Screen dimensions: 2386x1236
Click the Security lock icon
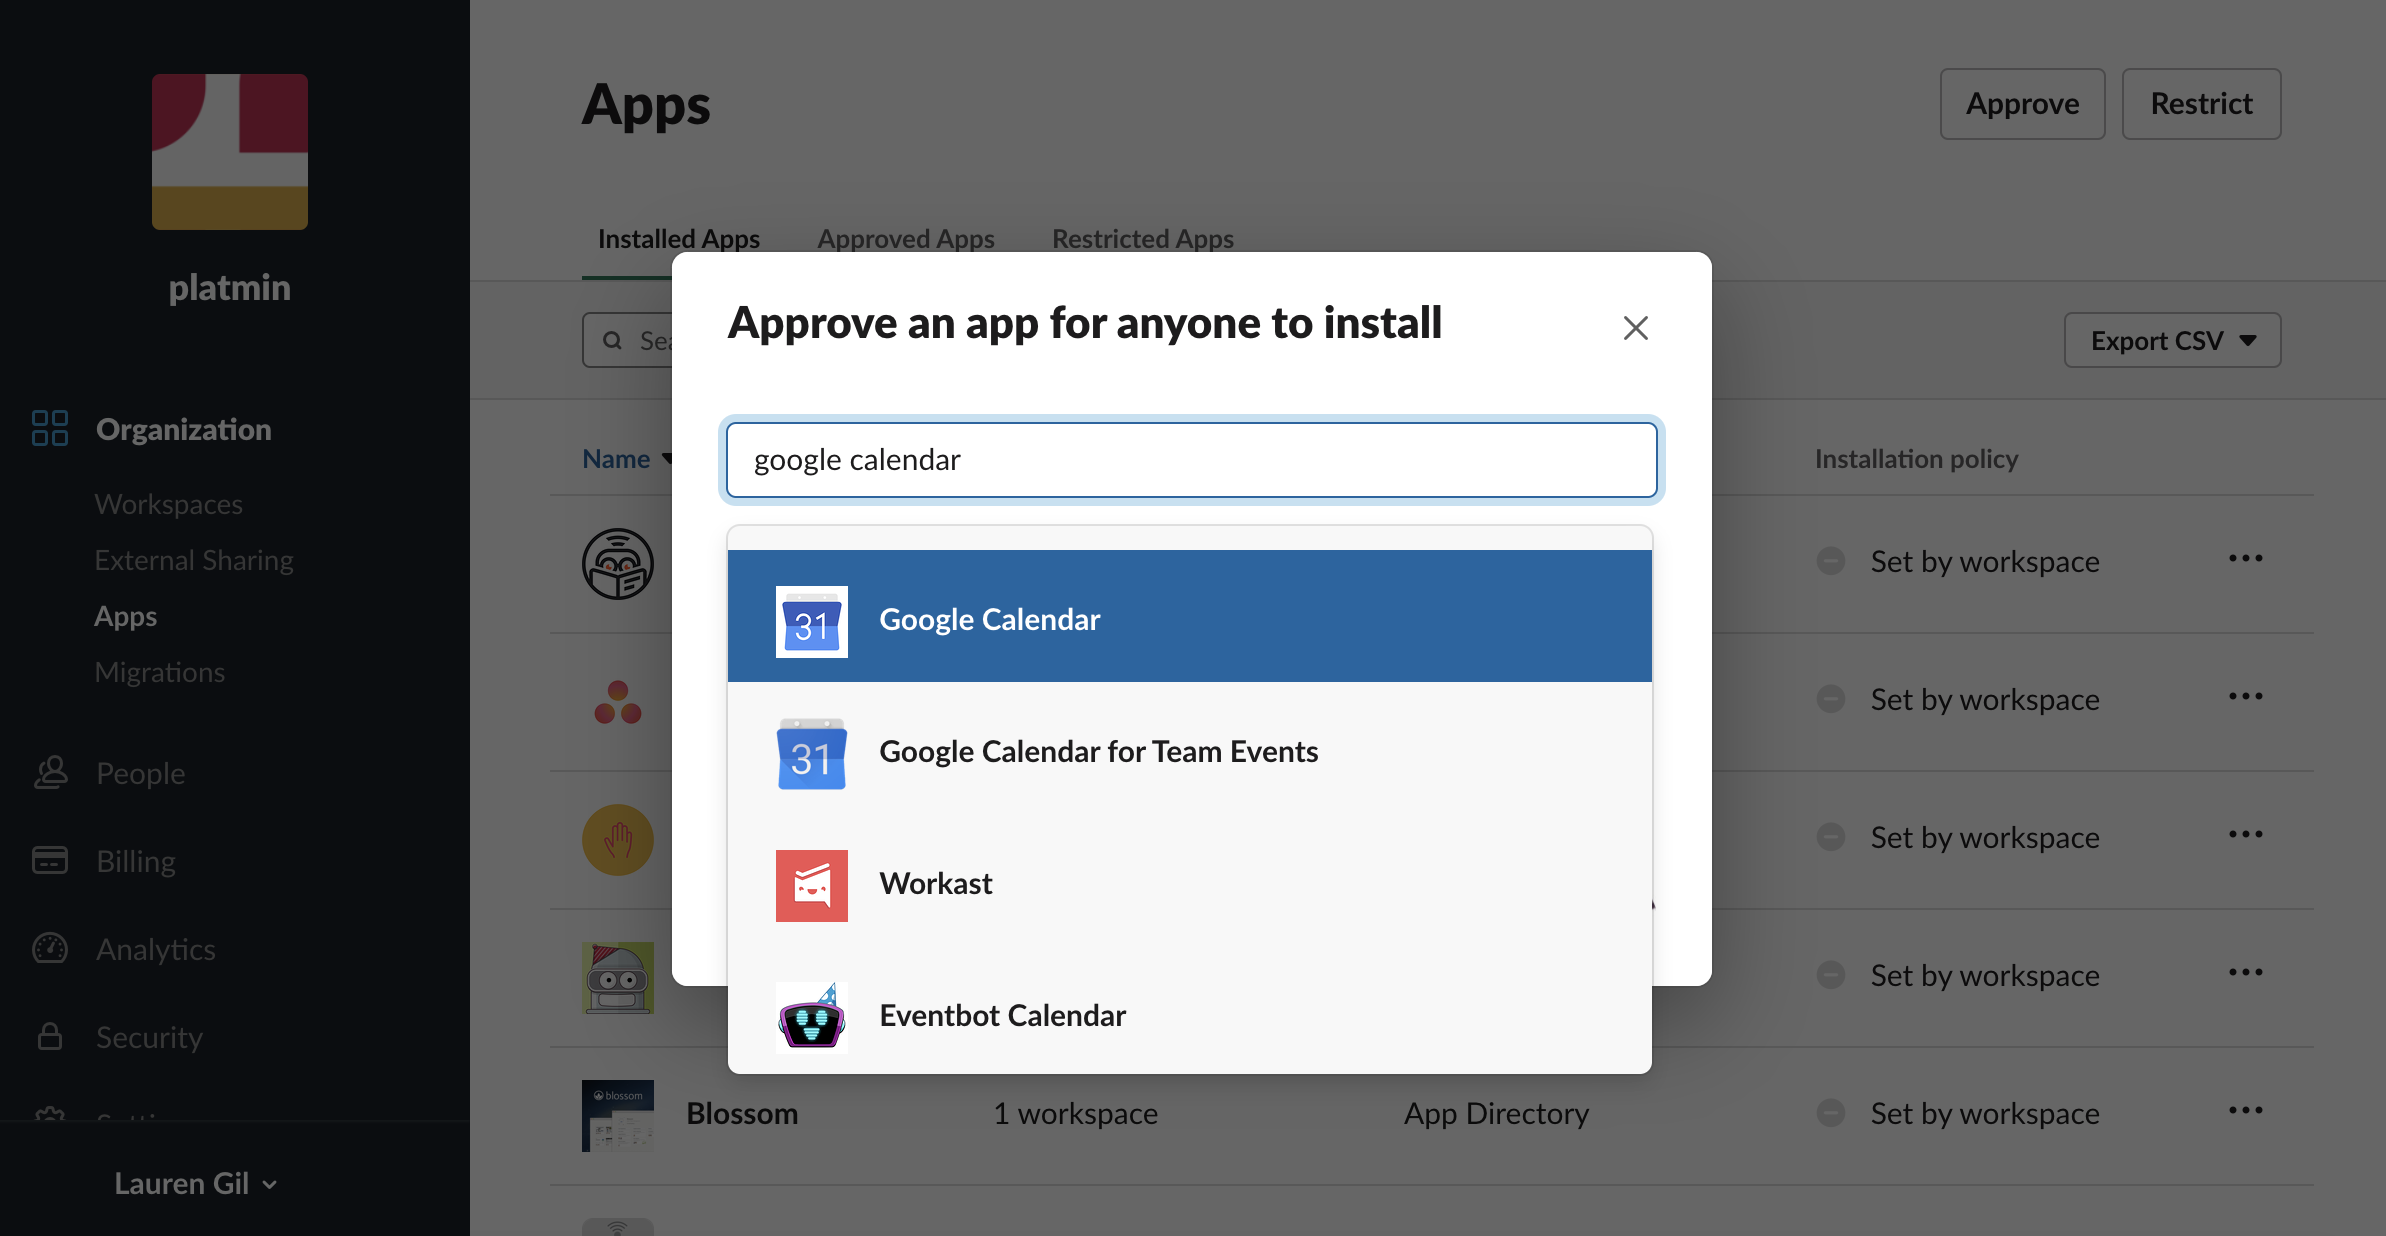50,1036
